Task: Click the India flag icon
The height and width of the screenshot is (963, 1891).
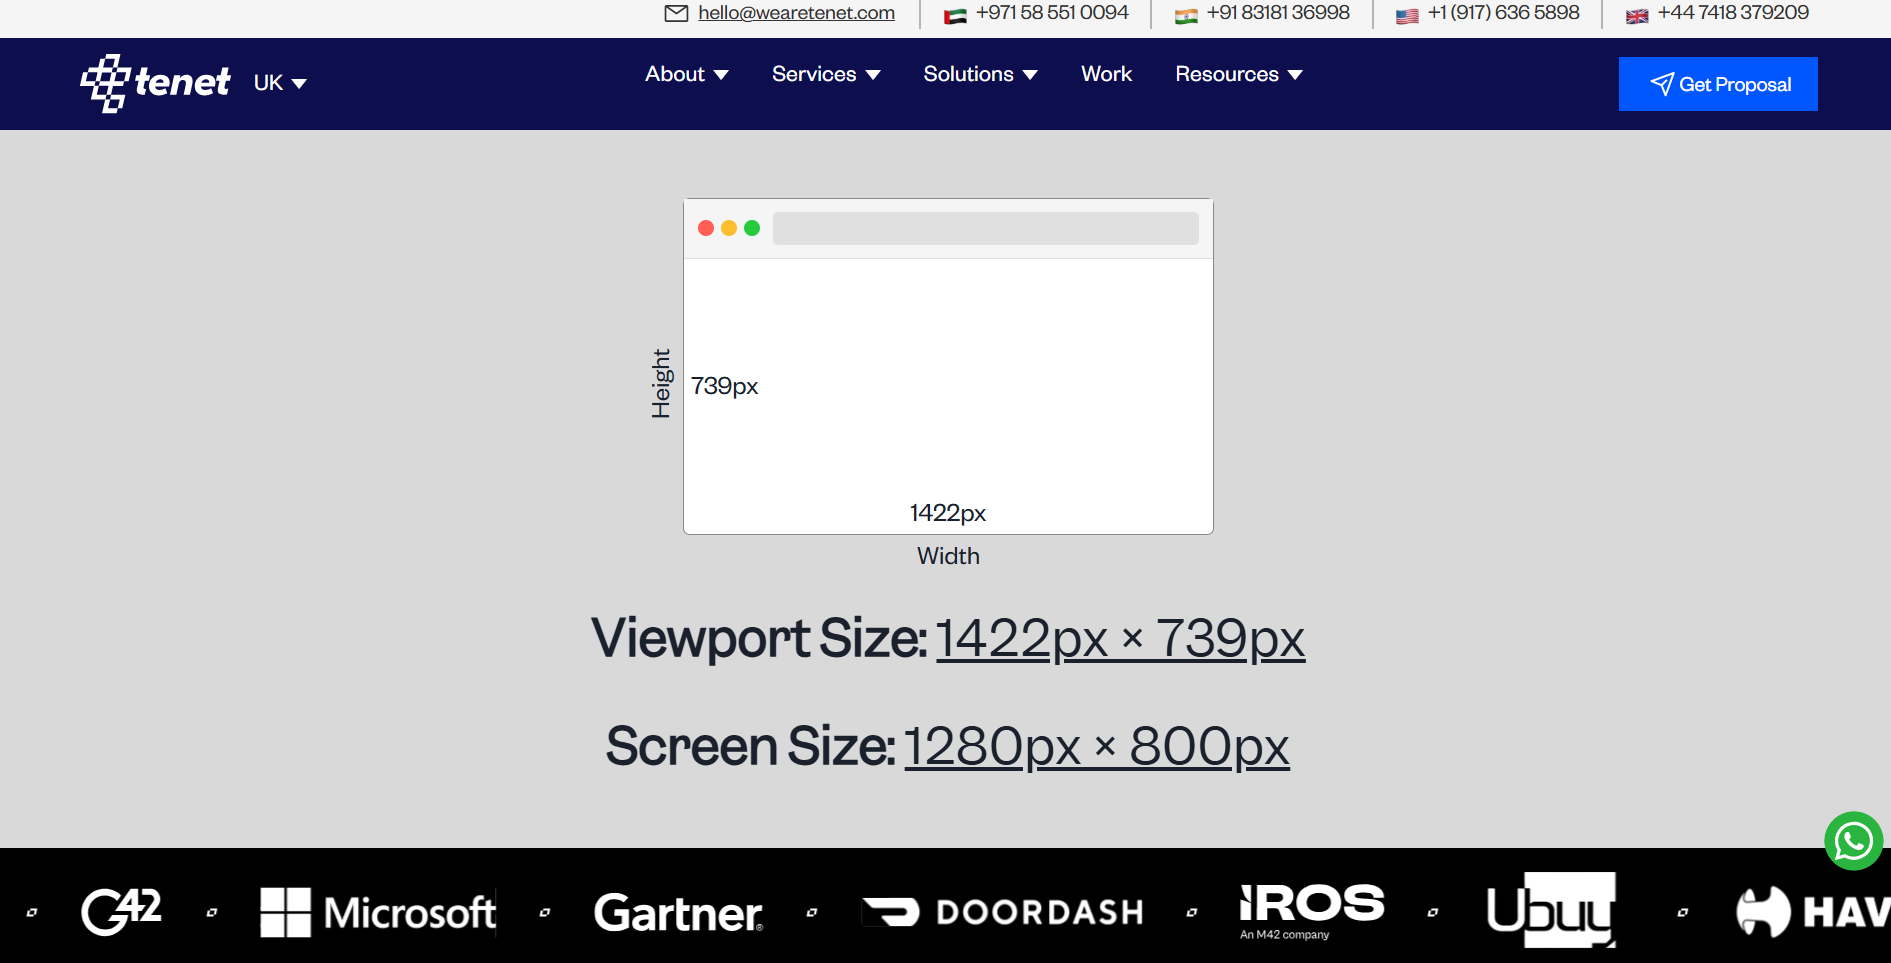Action: click(1186, 15)
